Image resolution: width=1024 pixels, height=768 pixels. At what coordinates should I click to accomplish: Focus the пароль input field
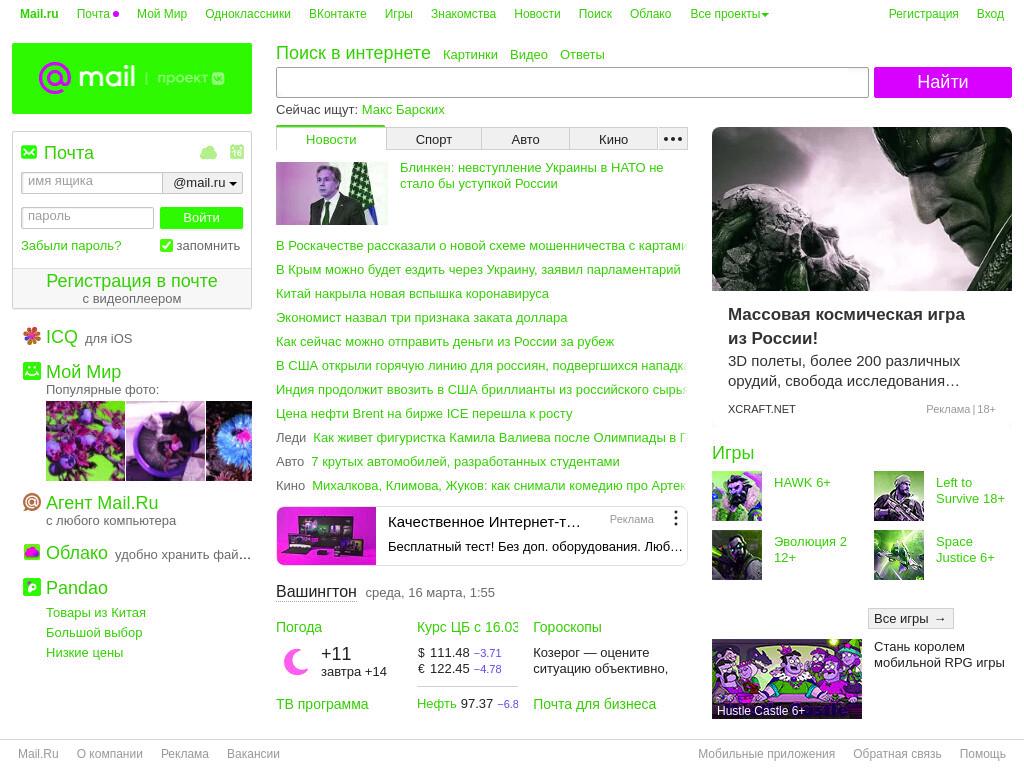coord(88,217)
